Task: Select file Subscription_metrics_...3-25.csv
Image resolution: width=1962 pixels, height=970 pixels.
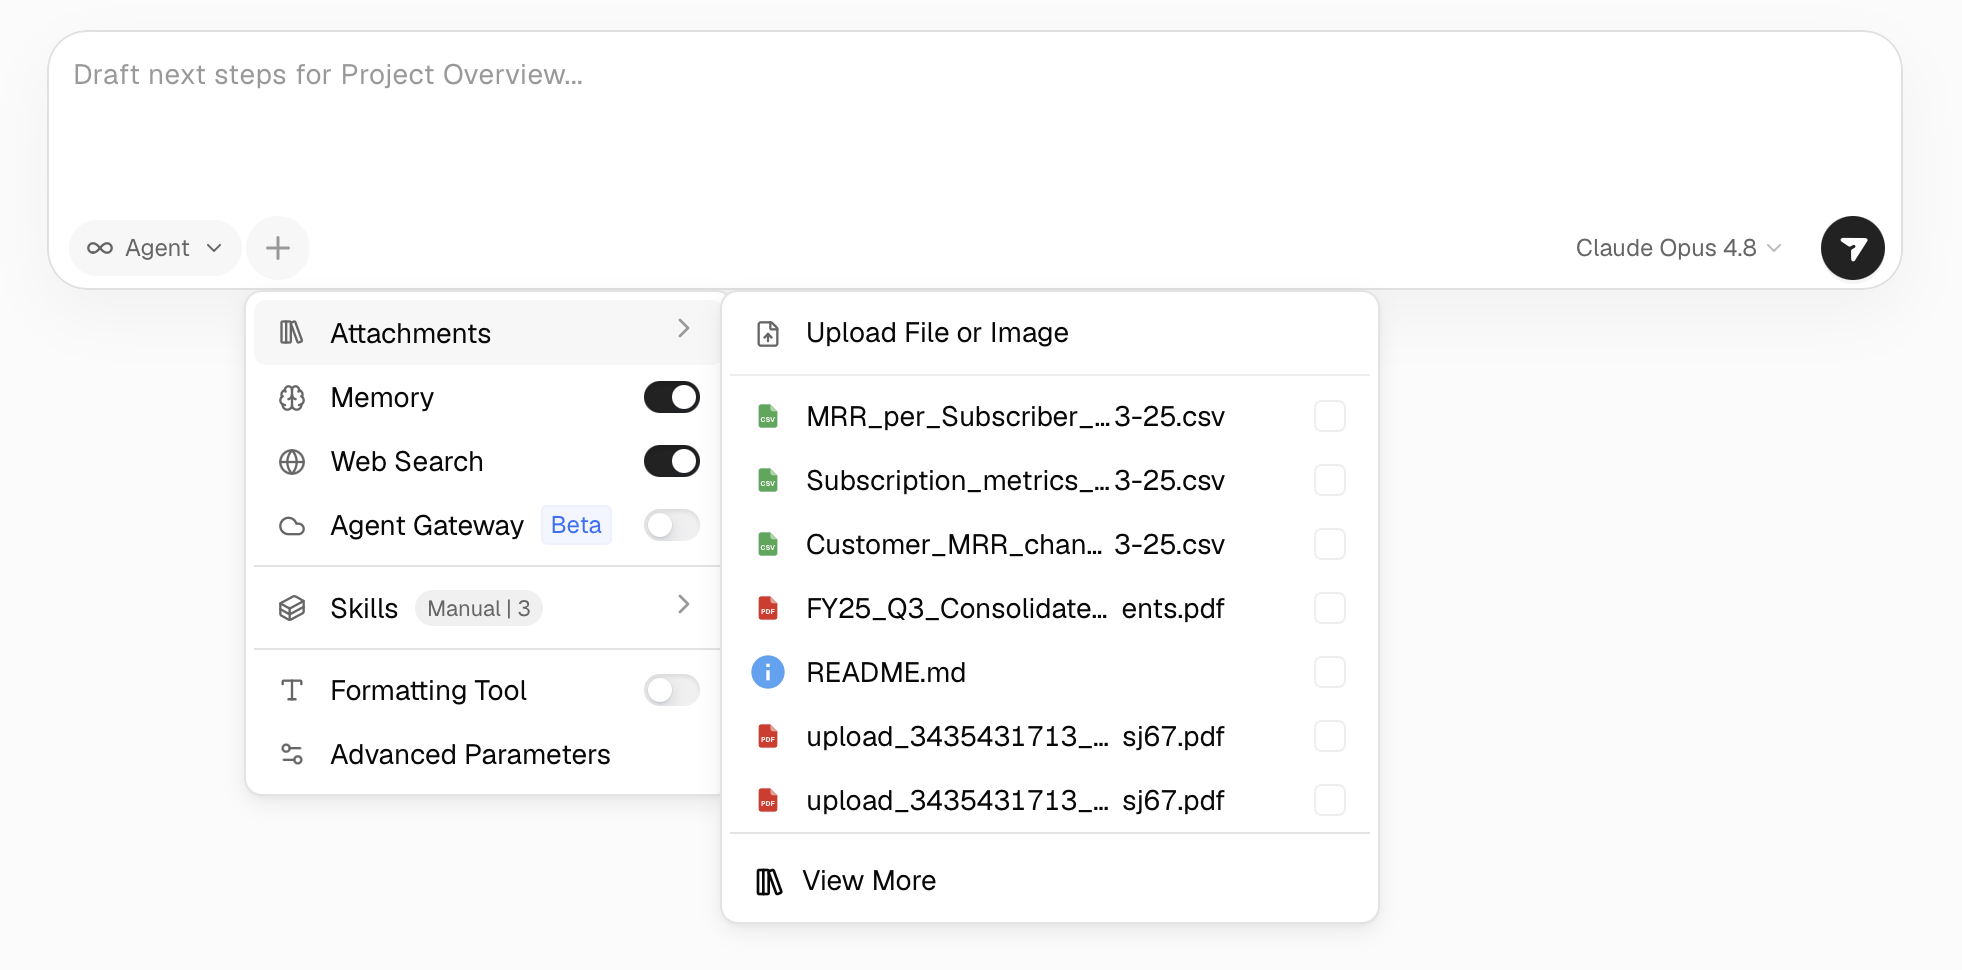Action: click(1015, 480)
